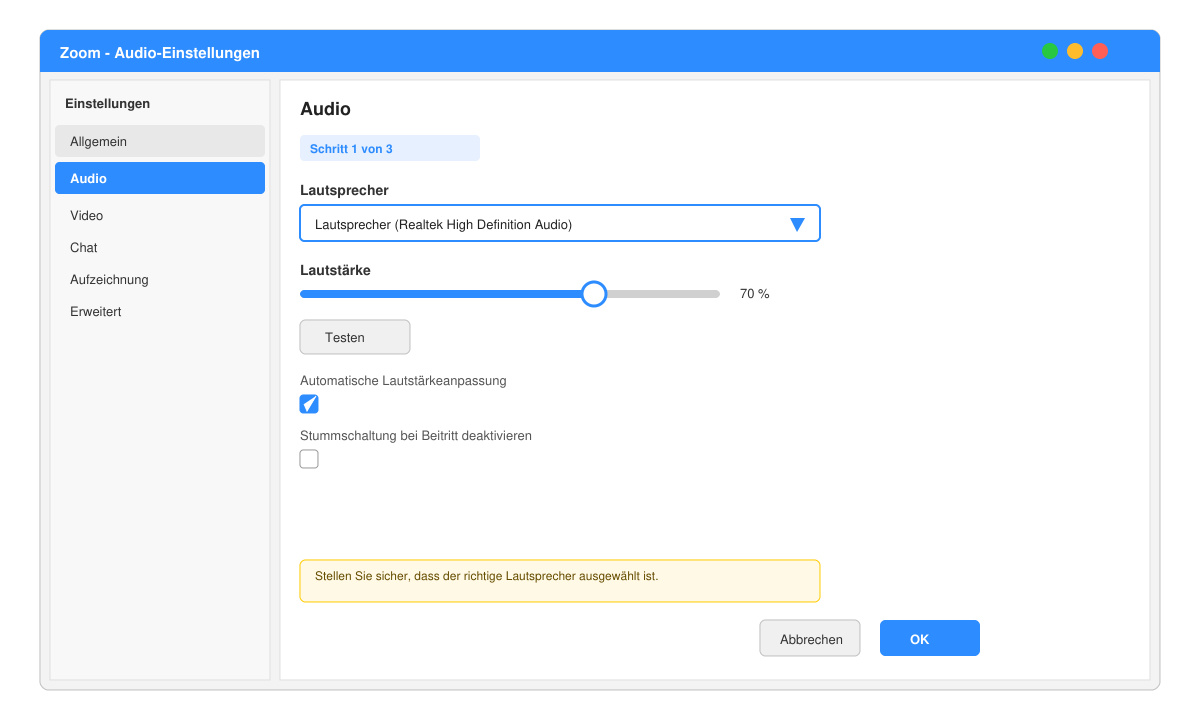Enable Stummschaltung bei Beitritt deaktivieren checkbox
This screenshot has width=1200, height=720.
(309, 459)
